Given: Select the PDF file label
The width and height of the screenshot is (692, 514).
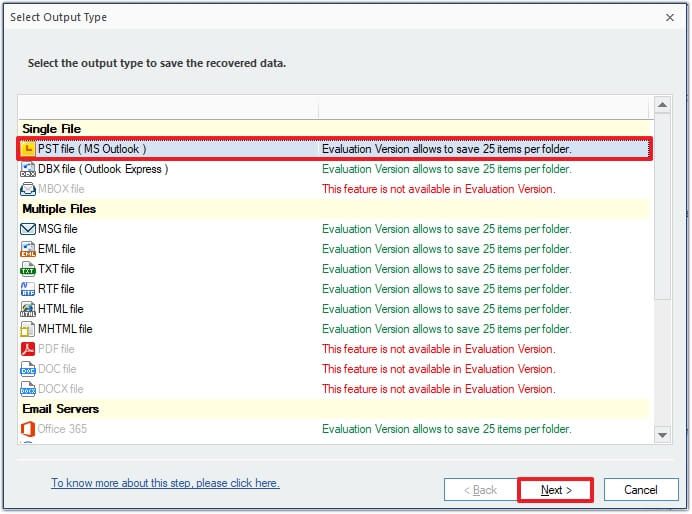Looking at the screenshot, I should click(56, 349).
